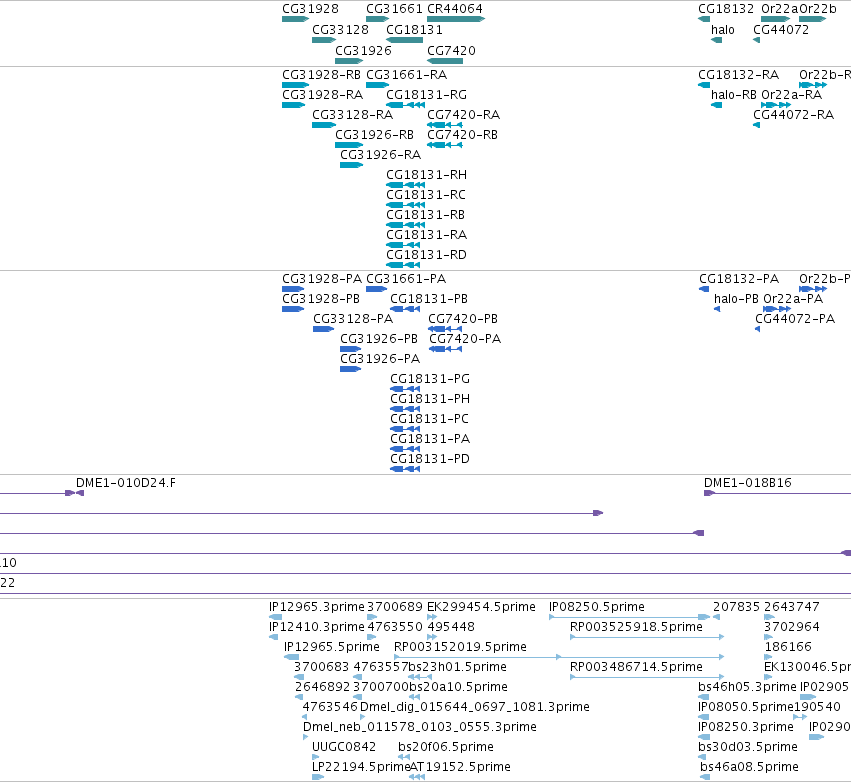Screen dimensions: 851x782
Task: Select EST RP003152019.5prime
Action: click(559, 657)
